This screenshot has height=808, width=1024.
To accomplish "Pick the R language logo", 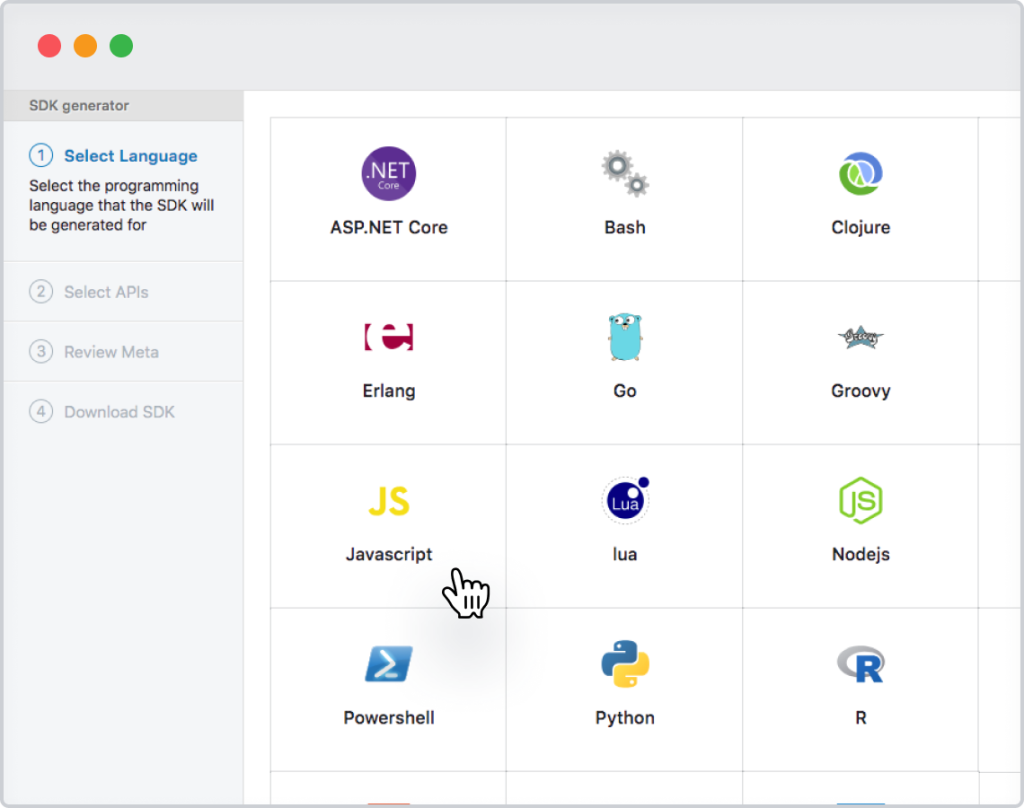I will click(x=861, y=664).
